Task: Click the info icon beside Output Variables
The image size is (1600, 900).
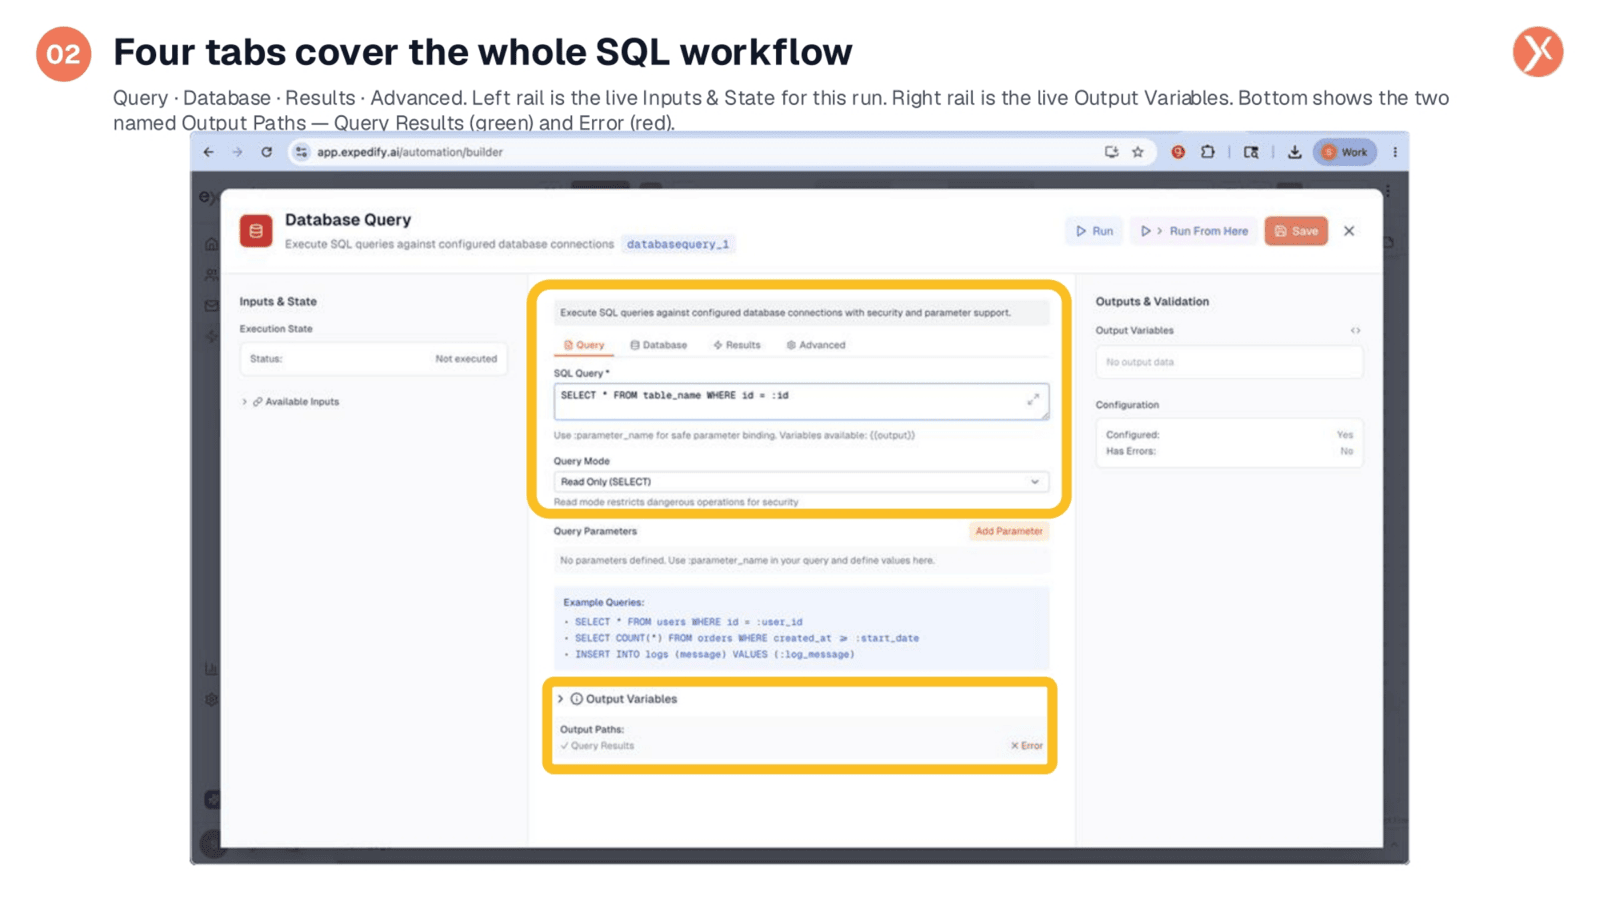Action: 576,699
